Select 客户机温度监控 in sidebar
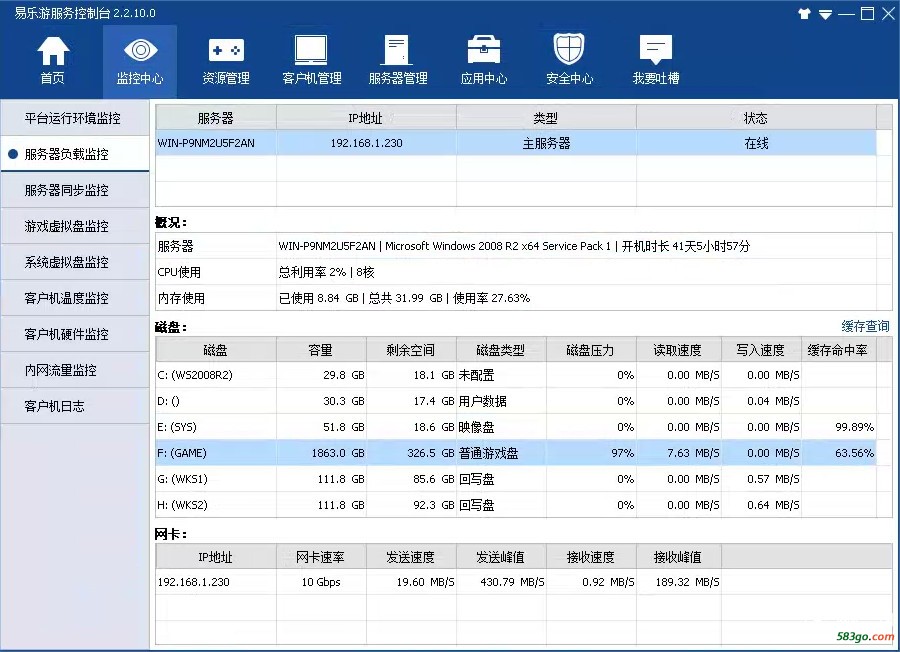Viewport: 900px width, 652px height. click(x=75, y=298)
